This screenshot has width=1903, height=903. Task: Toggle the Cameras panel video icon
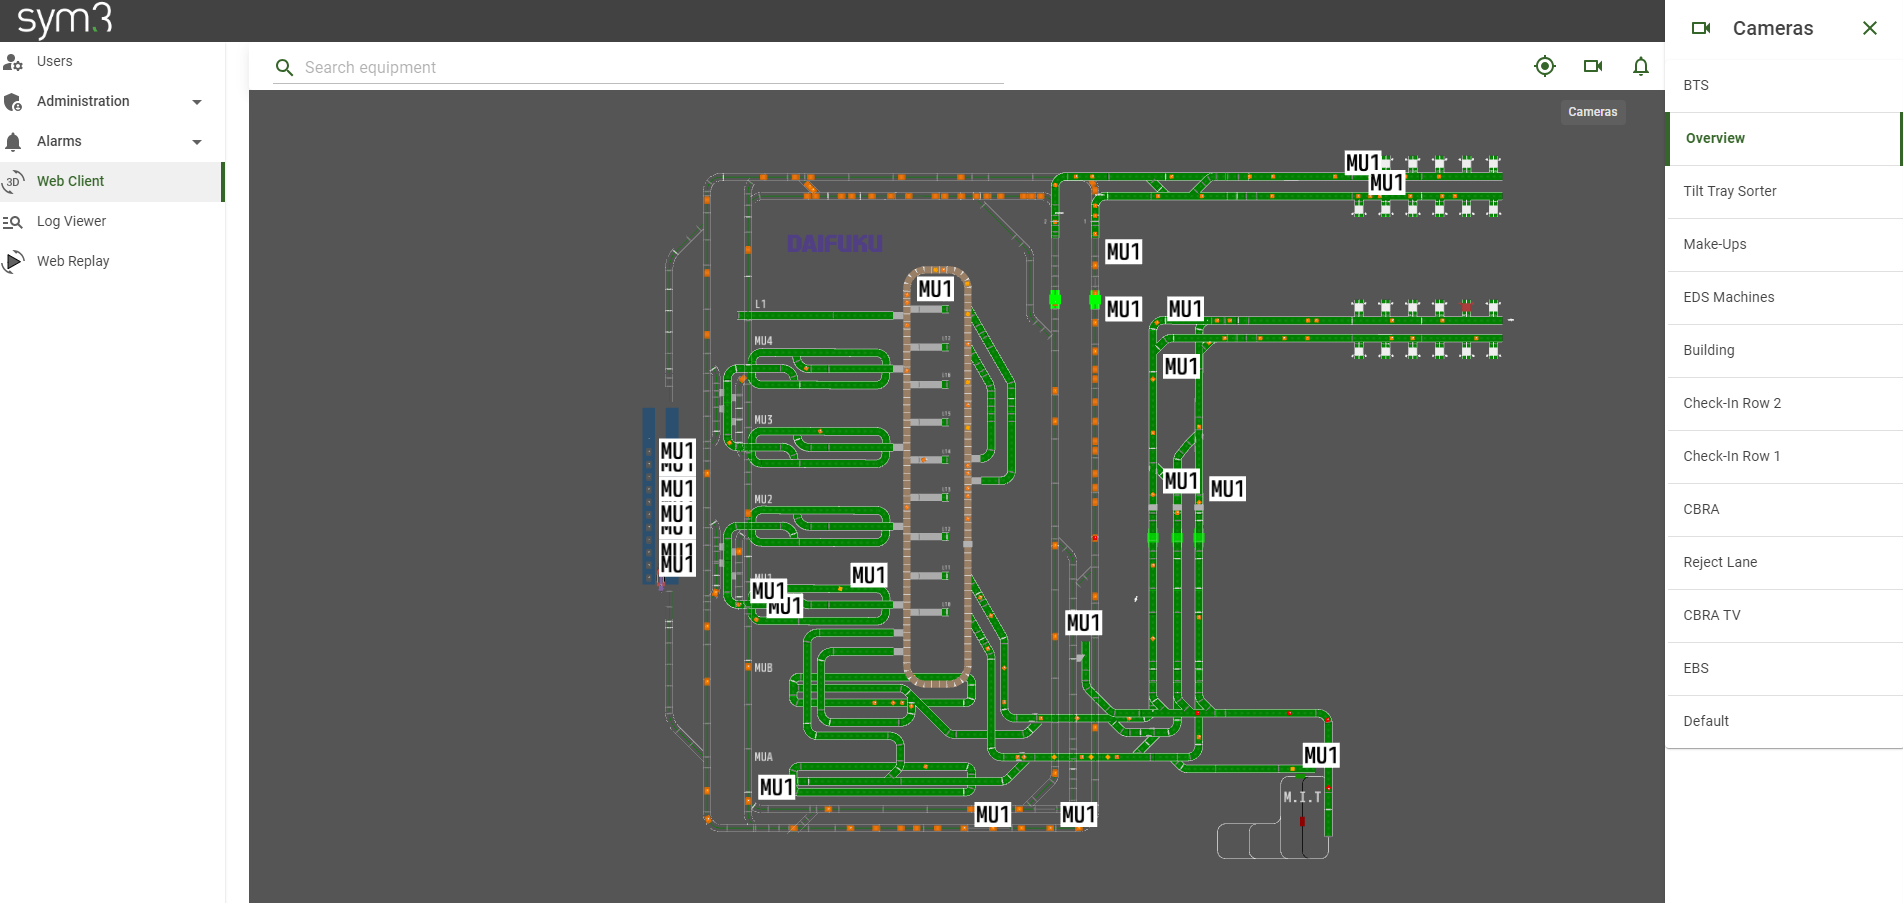tap(1593, 66)
